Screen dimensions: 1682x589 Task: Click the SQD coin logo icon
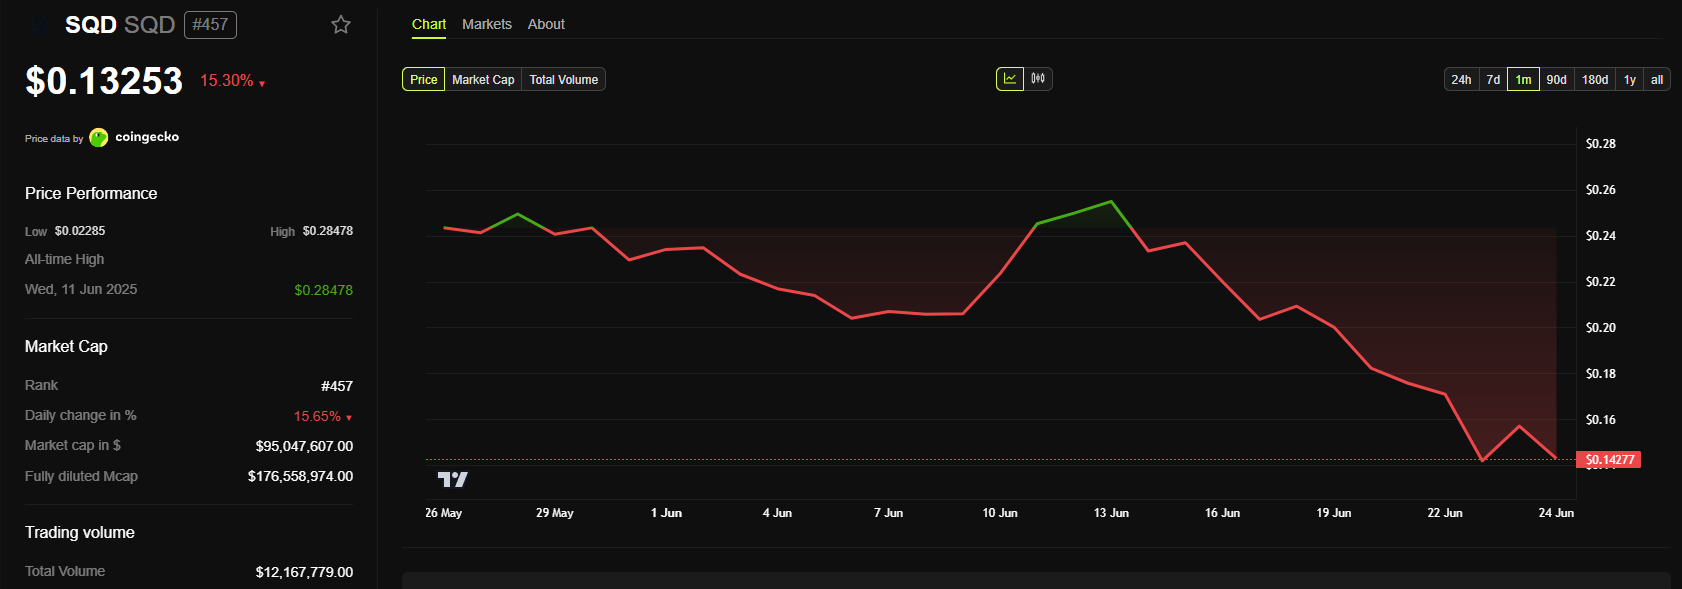coord(41,25)
